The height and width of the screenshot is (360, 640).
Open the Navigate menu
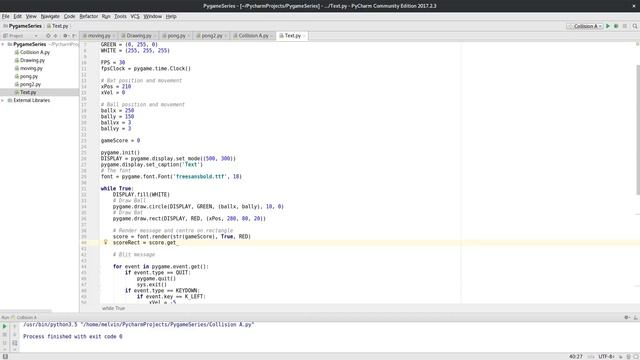[x=50, y=16]
